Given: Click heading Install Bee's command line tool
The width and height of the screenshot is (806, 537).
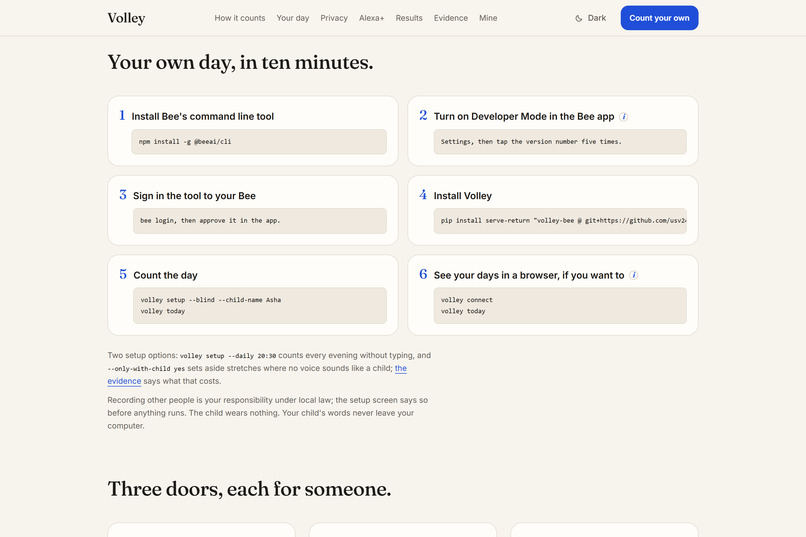Looking at the screenshot, I should 203,117.
